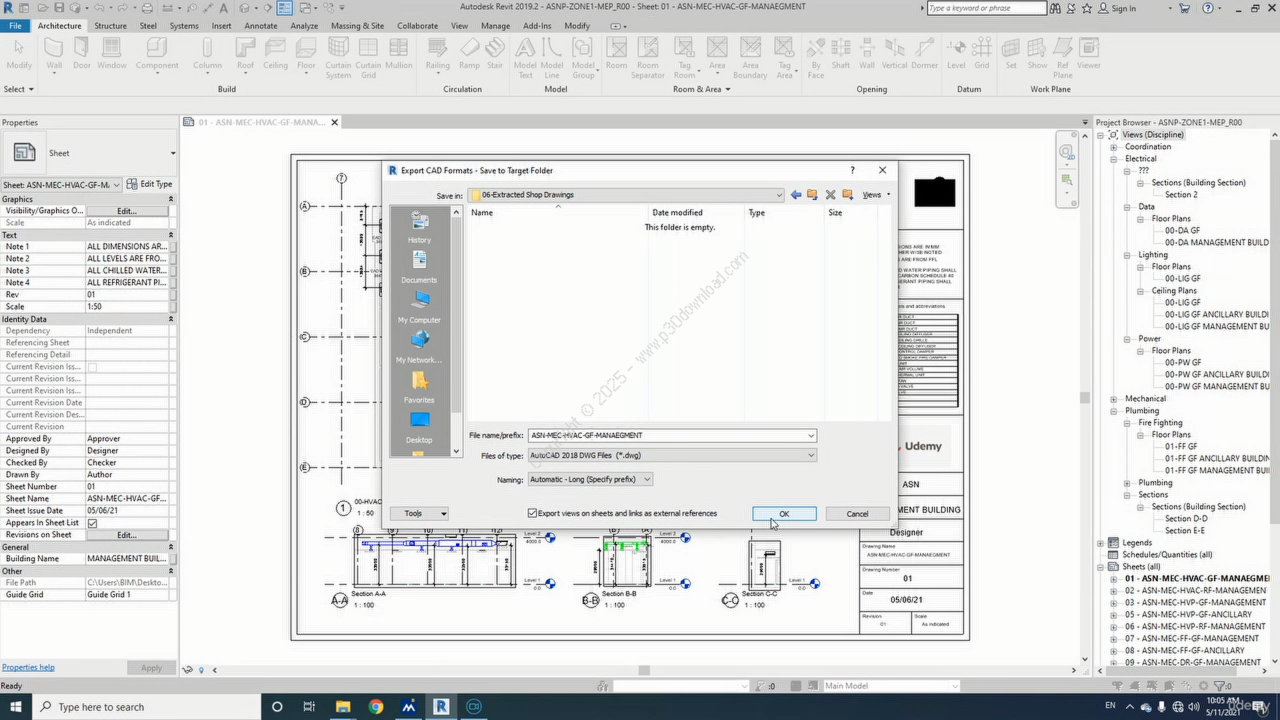Select the Curtain System tool

click(338, 58)
